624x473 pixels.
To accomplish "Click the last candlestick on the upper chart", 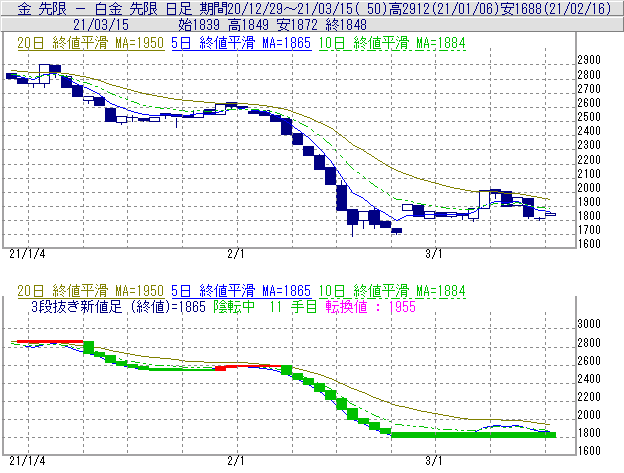I will click(550, 214).
